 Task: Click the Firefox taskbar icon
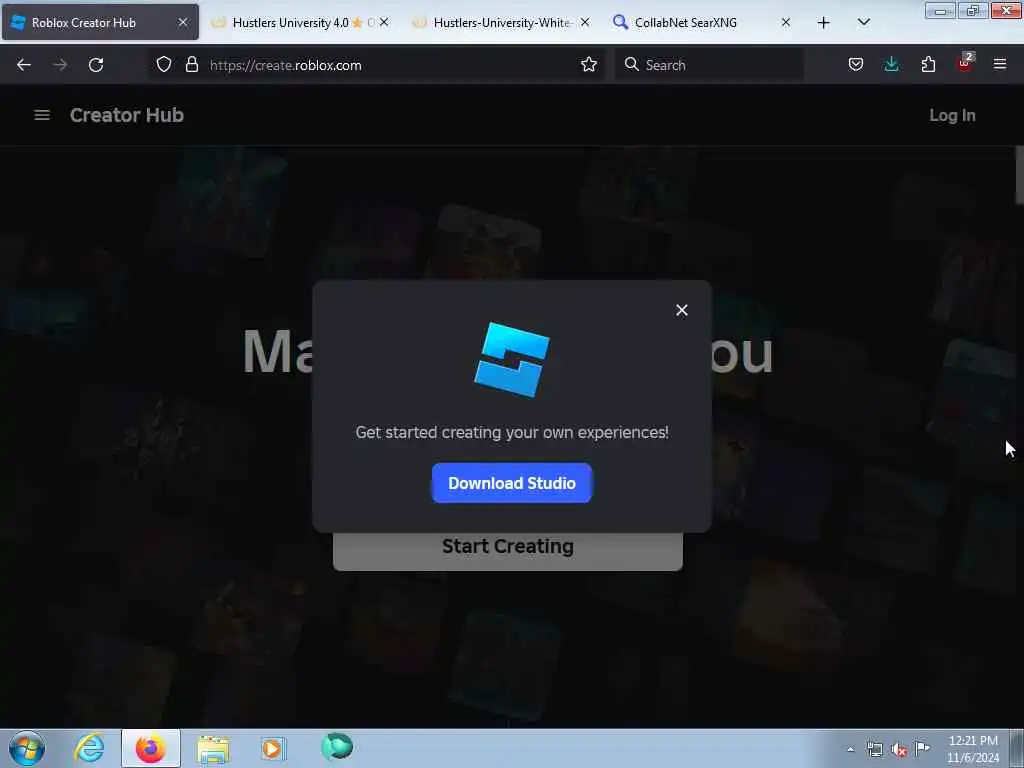point(151,748)
